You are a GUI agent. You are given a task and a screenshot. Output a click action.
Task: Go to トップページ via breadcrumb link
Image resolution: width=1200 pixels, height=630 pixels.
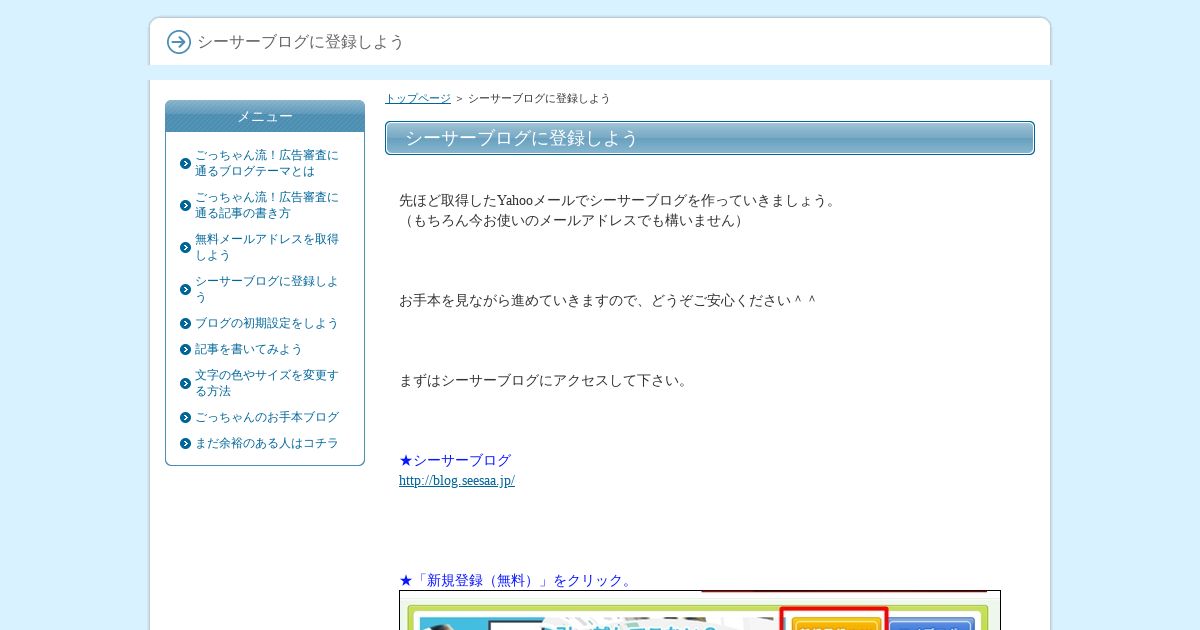[418, 98]
